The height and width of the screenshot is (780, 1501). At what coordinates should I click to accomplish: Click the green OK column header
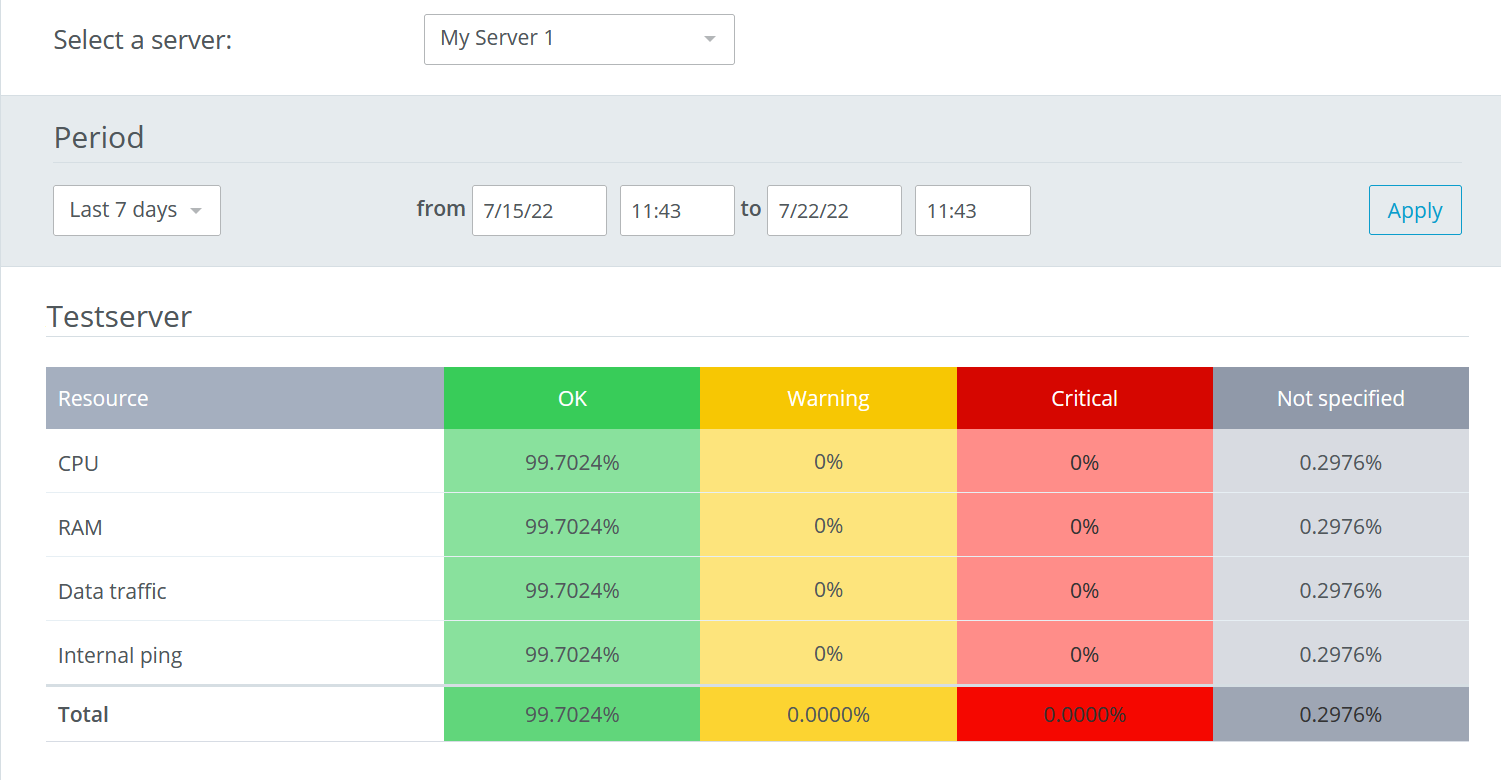pyautogui.click(x=572, y=398)
